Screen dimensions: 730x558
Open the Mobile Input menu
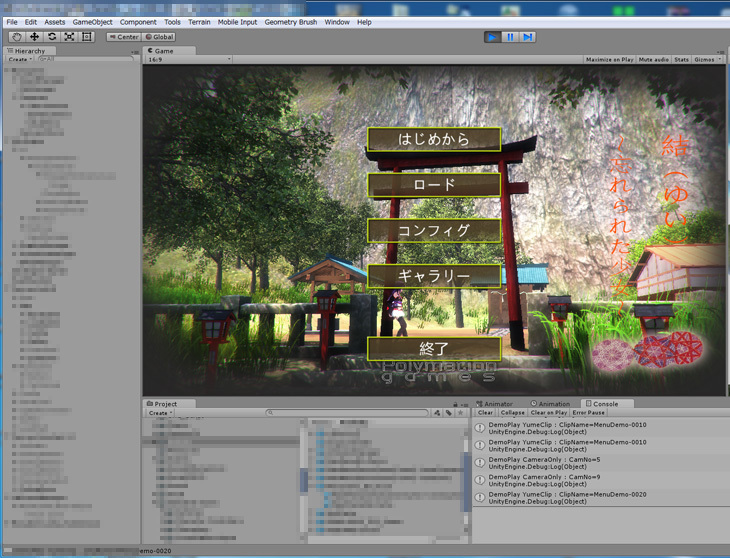[x=237, y=22]
